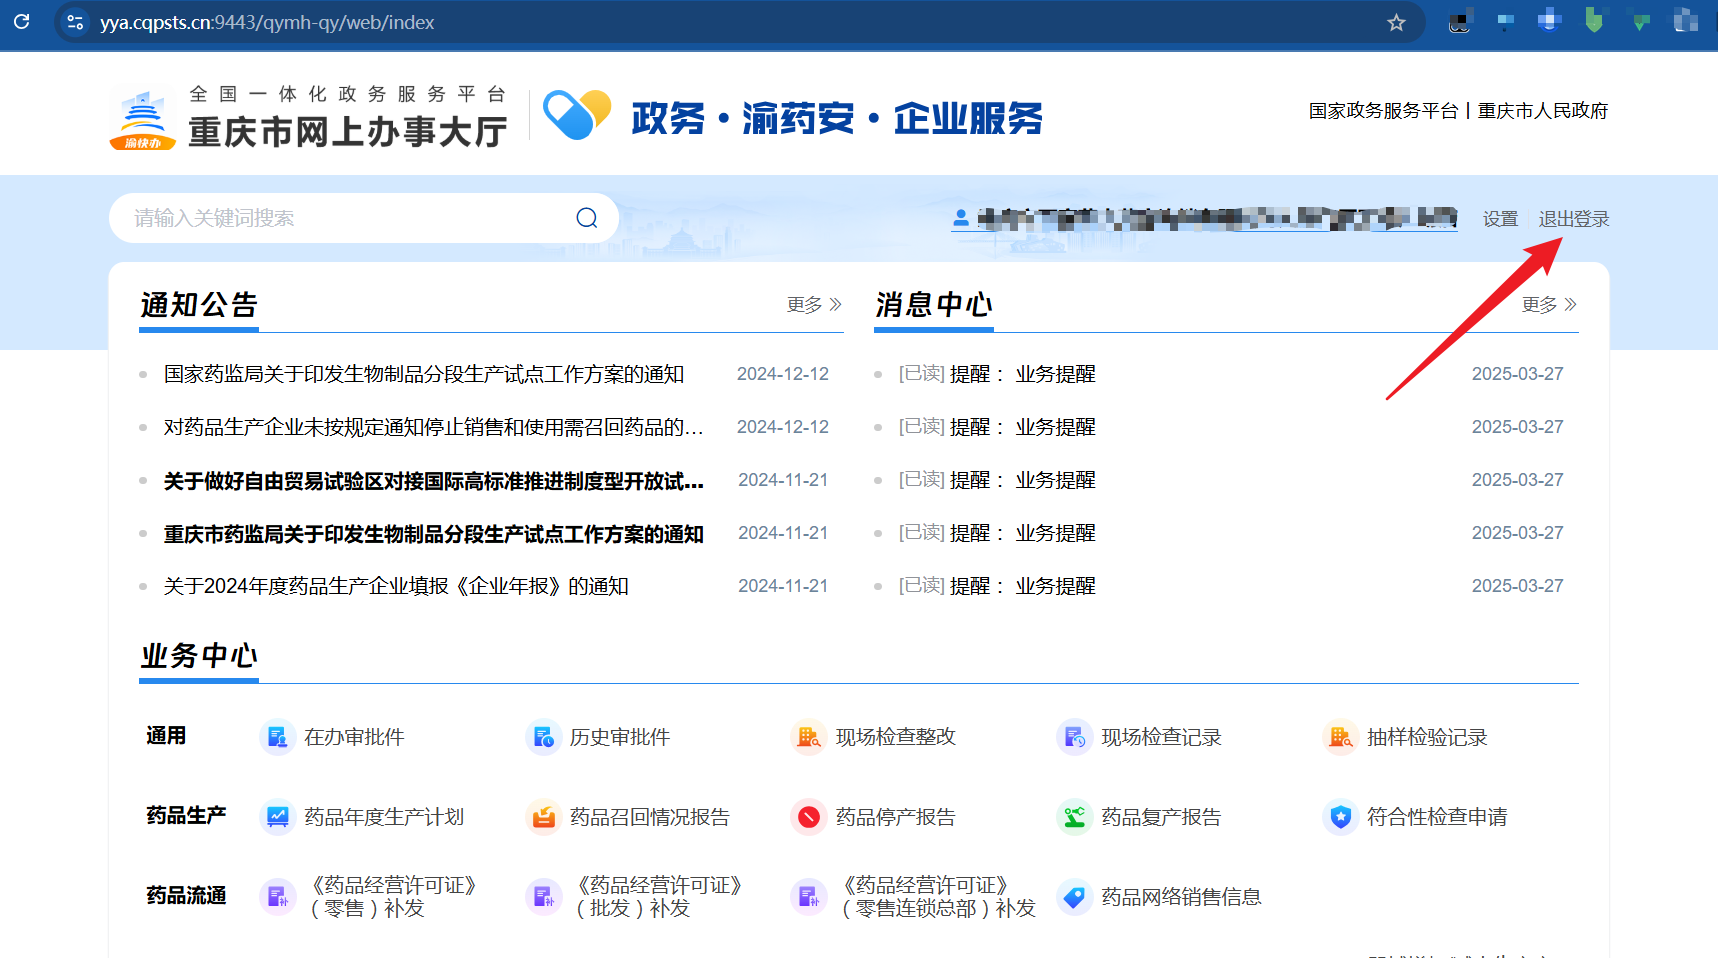The image size is (1718, 958).
Task: Open 国家政务服务平台 link
Action: coord(1383,111)
